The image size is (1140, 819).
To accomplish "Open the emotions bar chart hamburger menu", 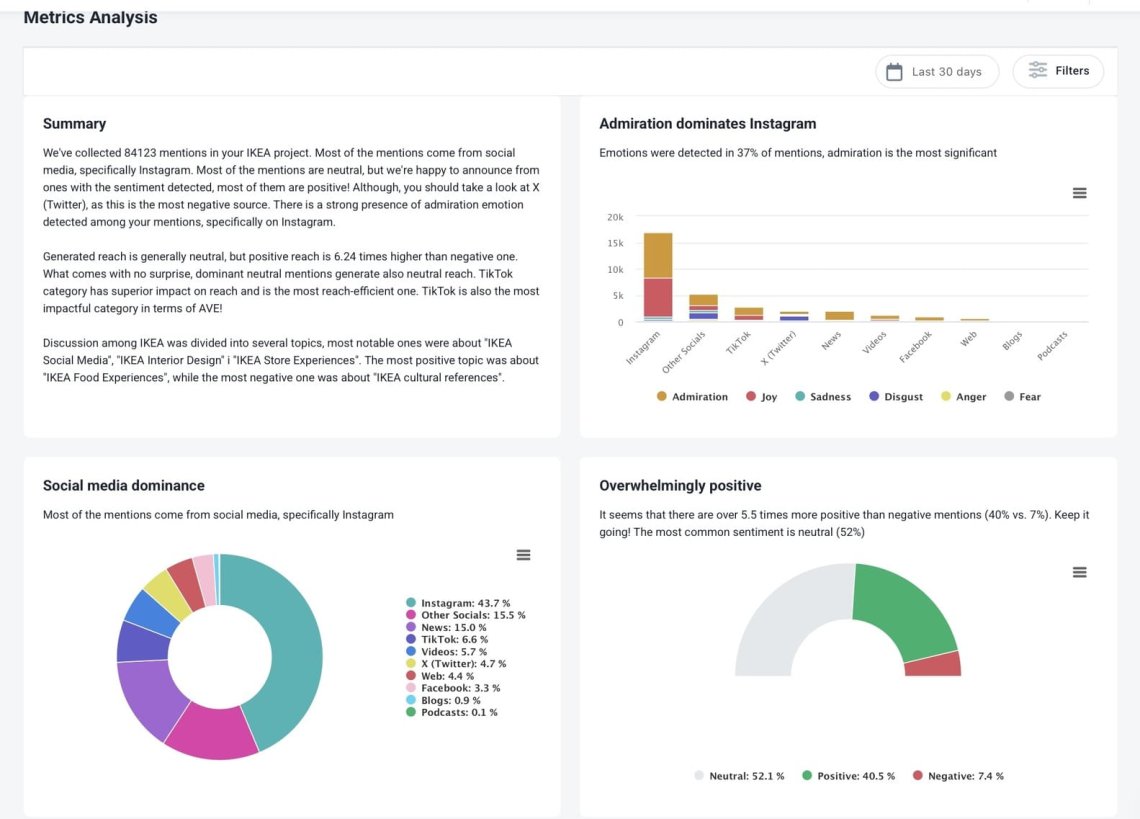I will point(1080,193).
